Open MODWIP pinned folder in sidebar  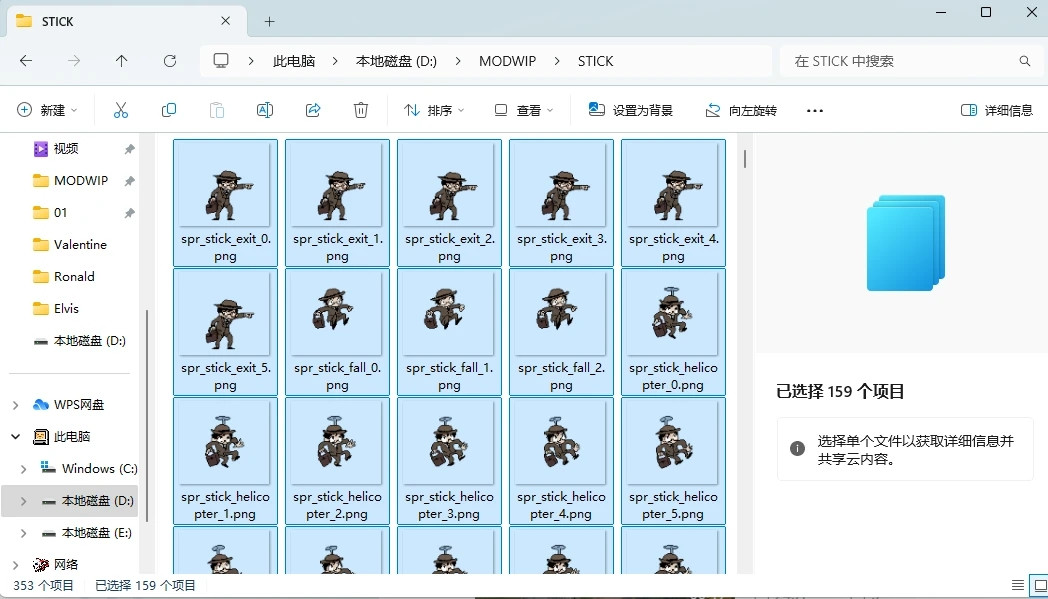coord(80,181)
